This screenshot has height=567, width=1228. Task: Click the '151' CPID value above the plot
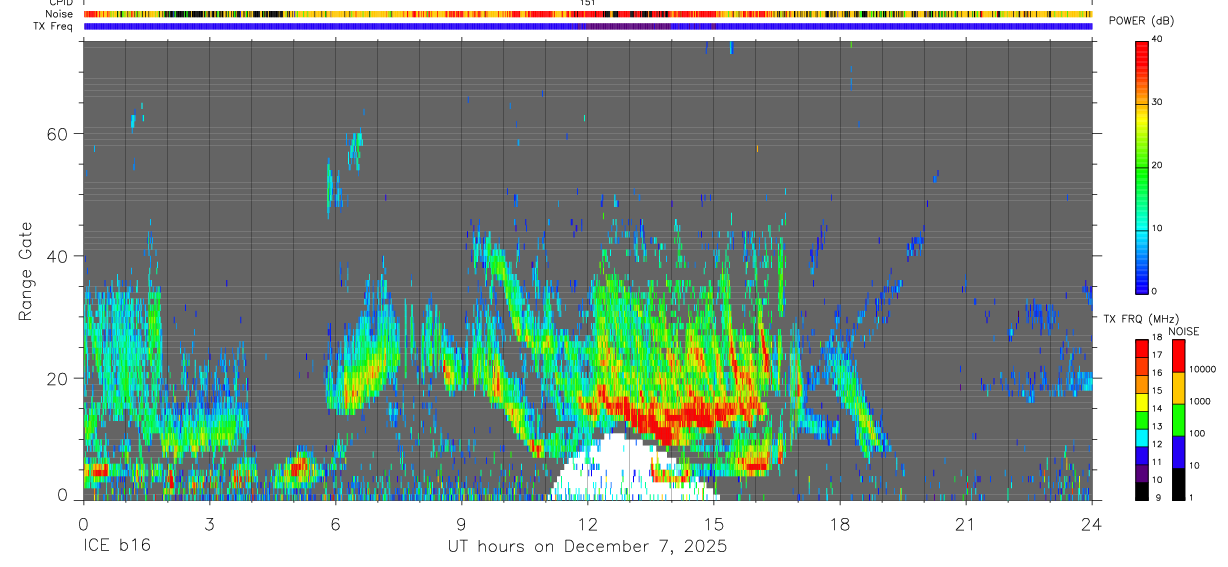(x=588, y=3)
